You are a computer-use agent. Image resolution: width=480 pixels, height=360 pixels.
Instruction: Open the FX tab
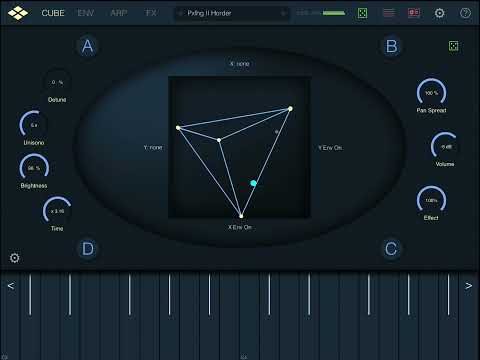(x=151, y=13)
